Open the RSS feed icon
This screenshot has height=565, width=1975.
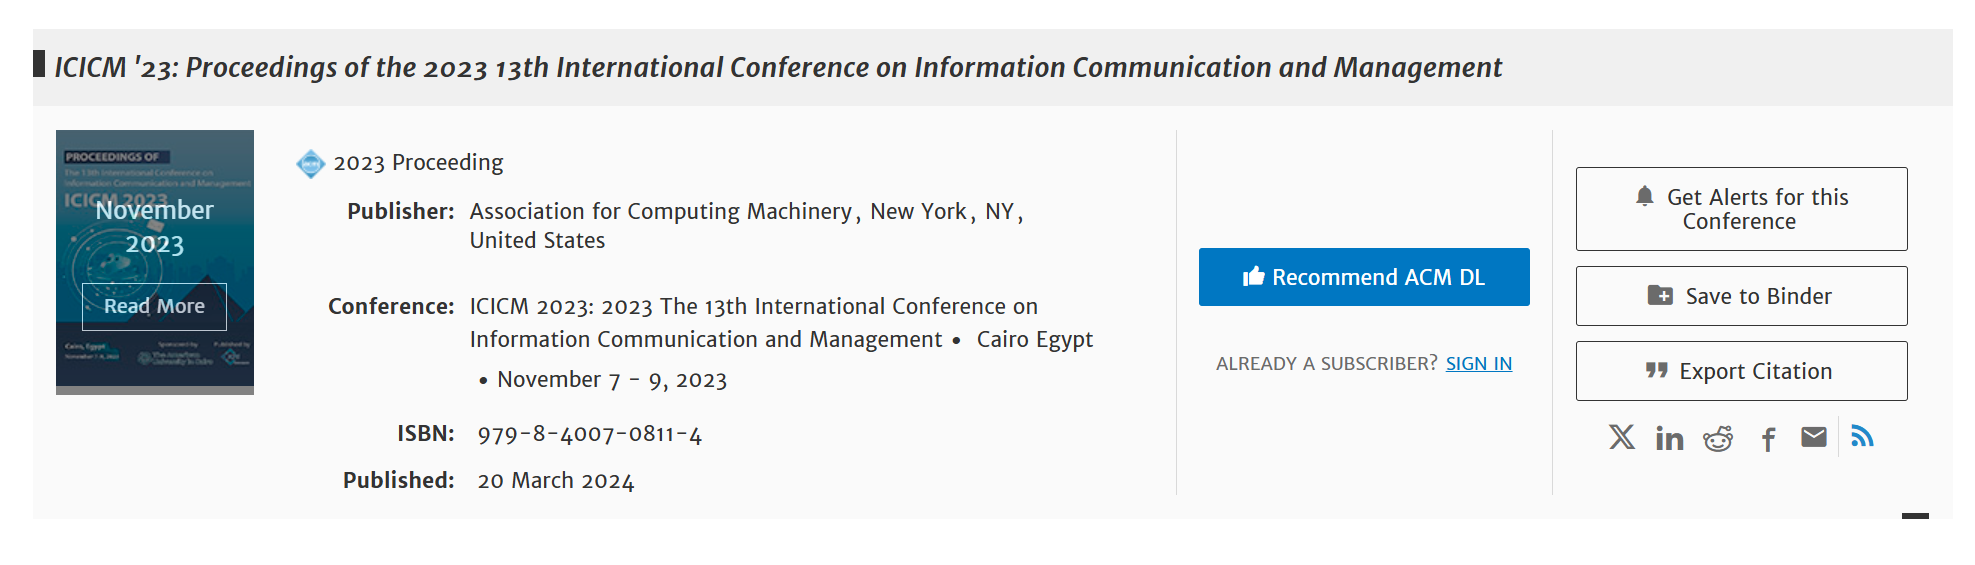(x=1862, y=436)
